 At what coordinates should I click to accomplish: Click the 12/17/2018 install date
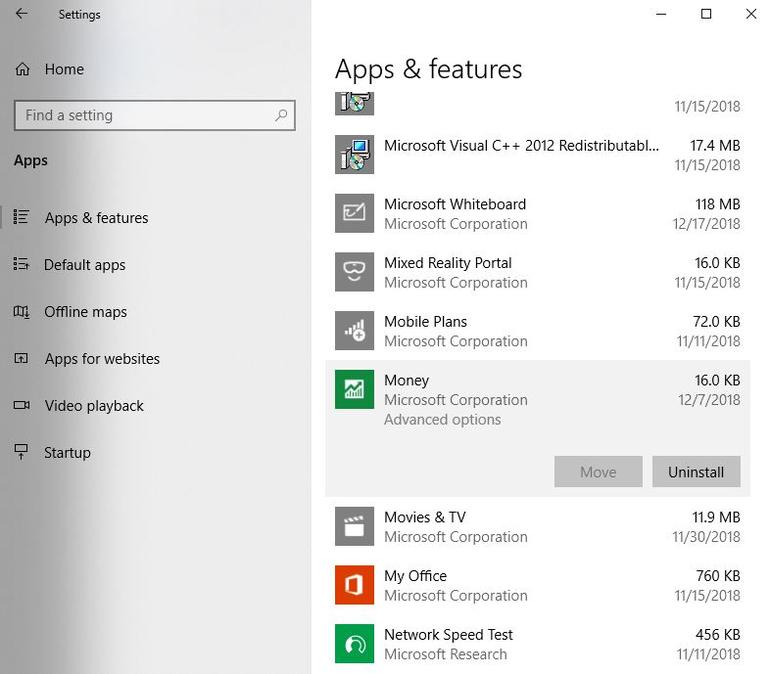pyautogui.click(x=706, y=224)
